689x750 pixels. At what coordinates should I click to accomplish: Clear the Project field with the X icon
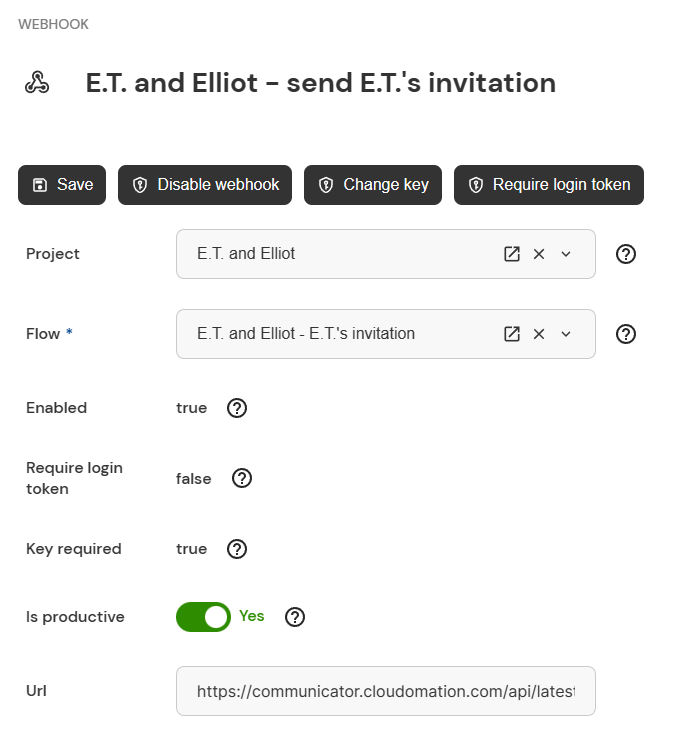[x=539, y=254]
